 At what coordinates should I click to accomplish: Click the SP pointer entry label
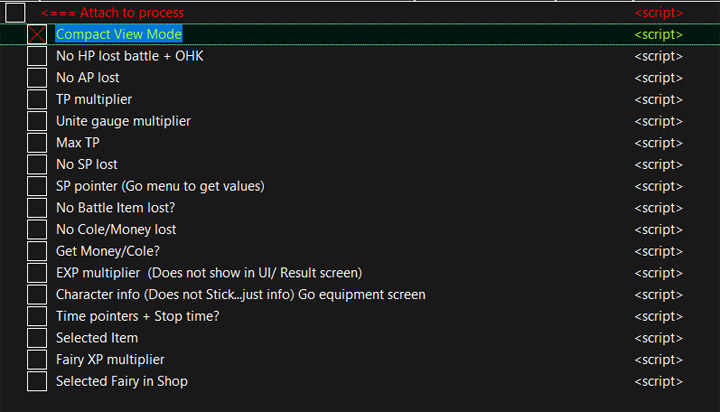[160, 186]
